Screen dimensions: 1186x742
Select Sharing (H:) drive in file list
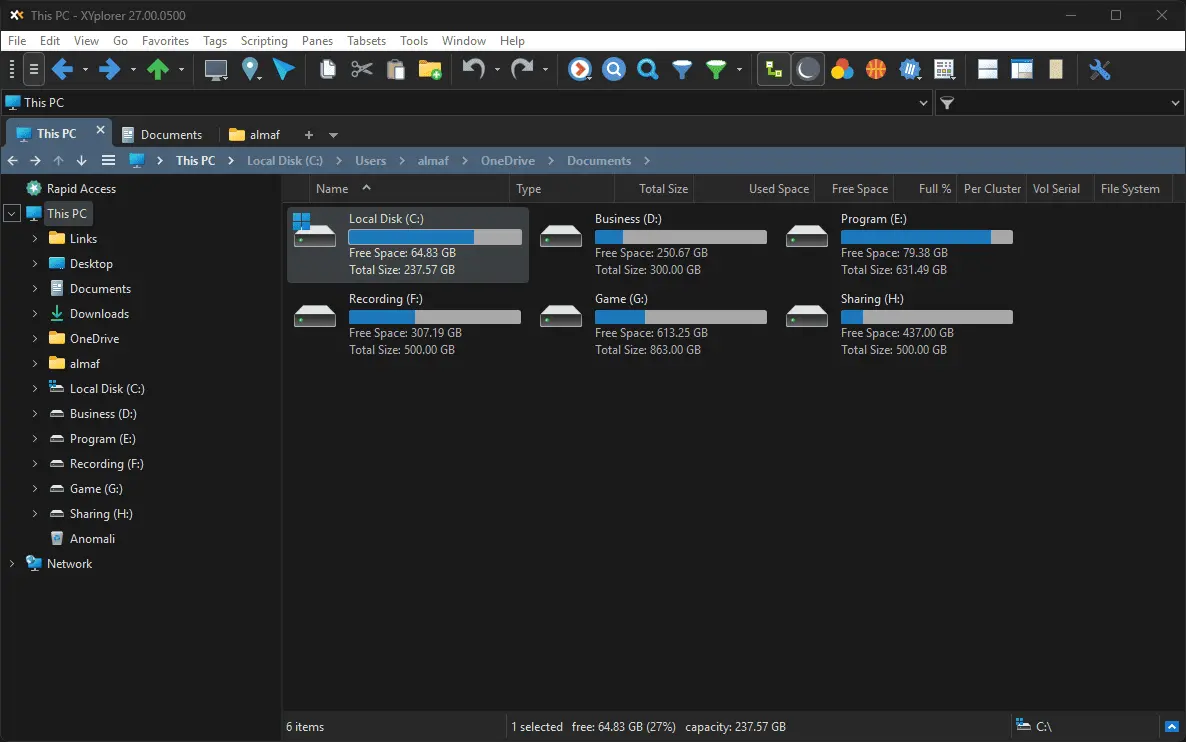pyautogui.click(x=900, y=324)
